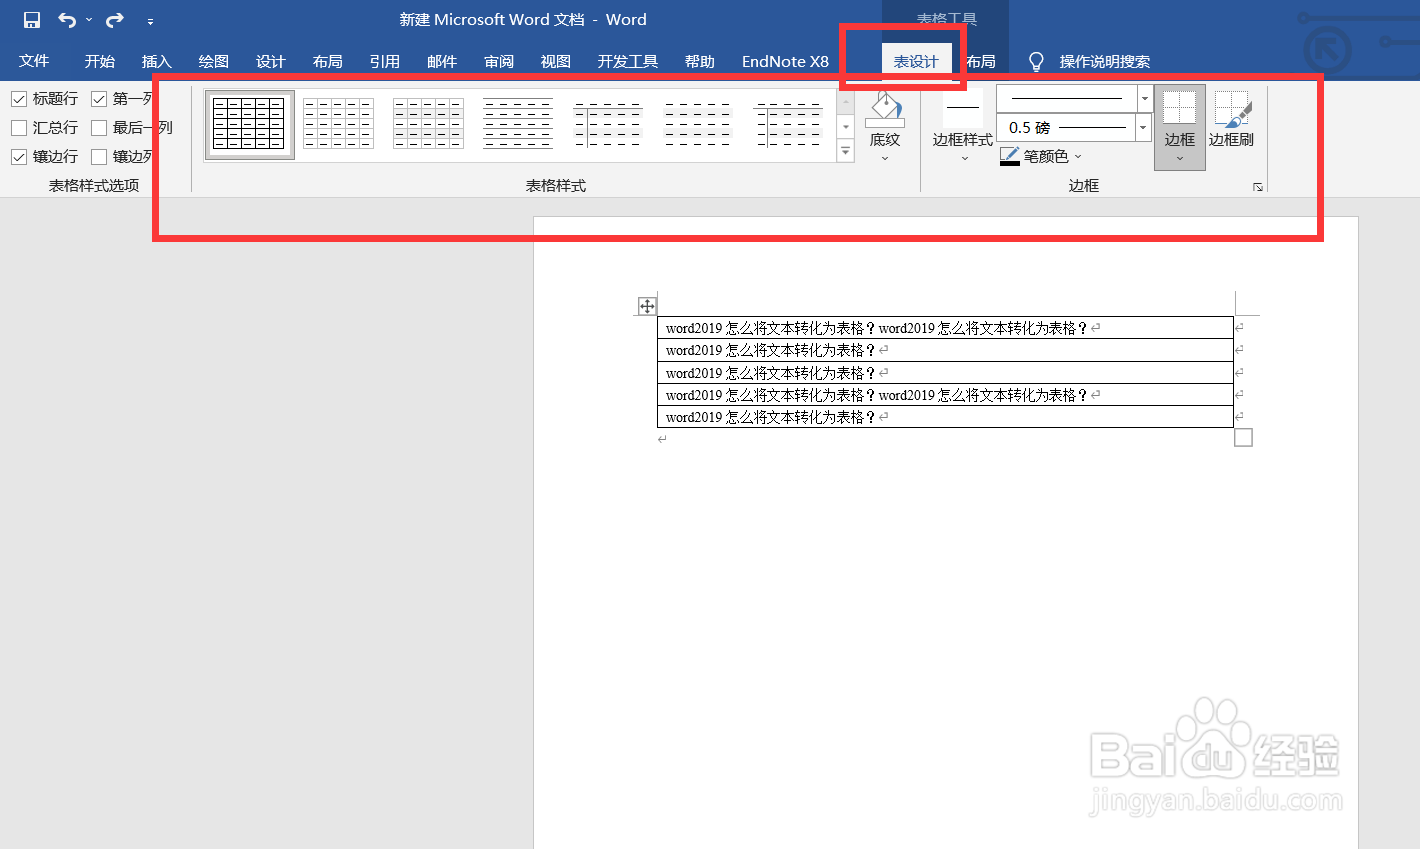Uncheck the 第一列 checkbox
The width and height of the screenshot is (1420, 849).
[99, 99]
